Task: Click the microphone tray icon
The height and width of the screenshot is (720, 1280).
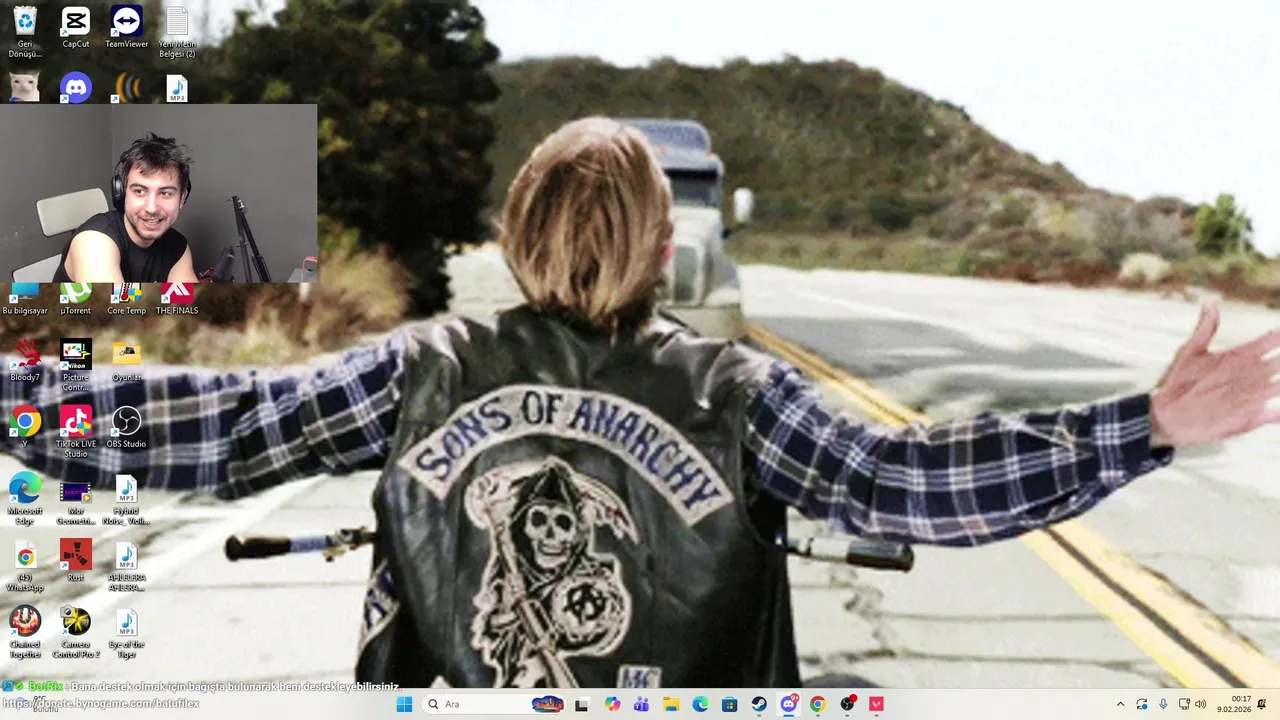Action: [x=1163, y=704]
